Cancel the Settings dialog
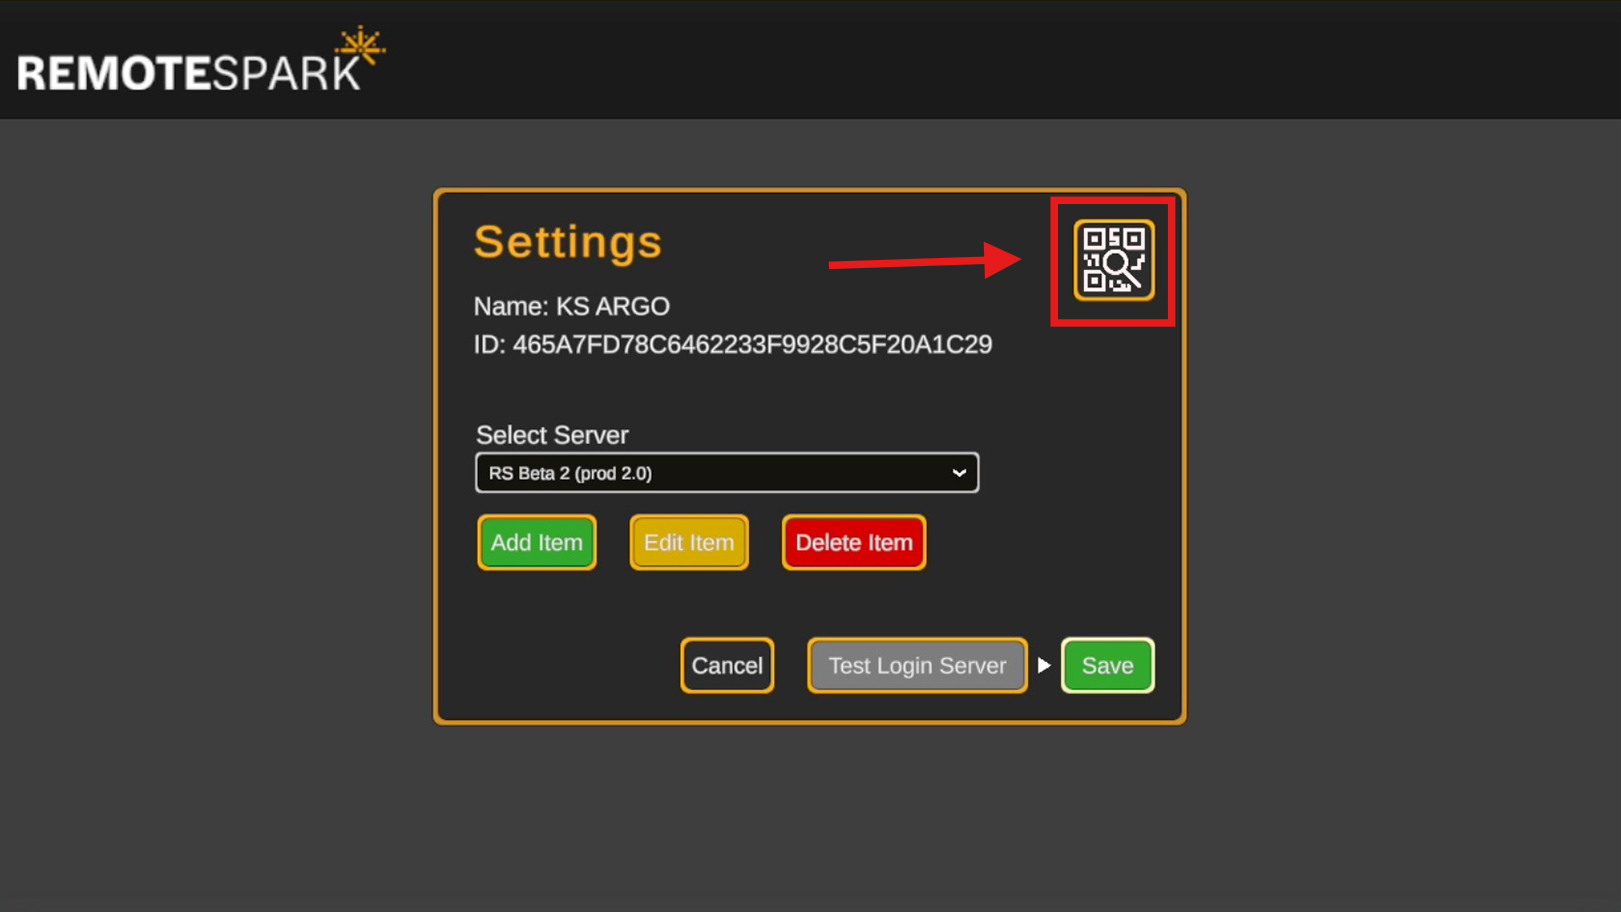 click(727, 665)
